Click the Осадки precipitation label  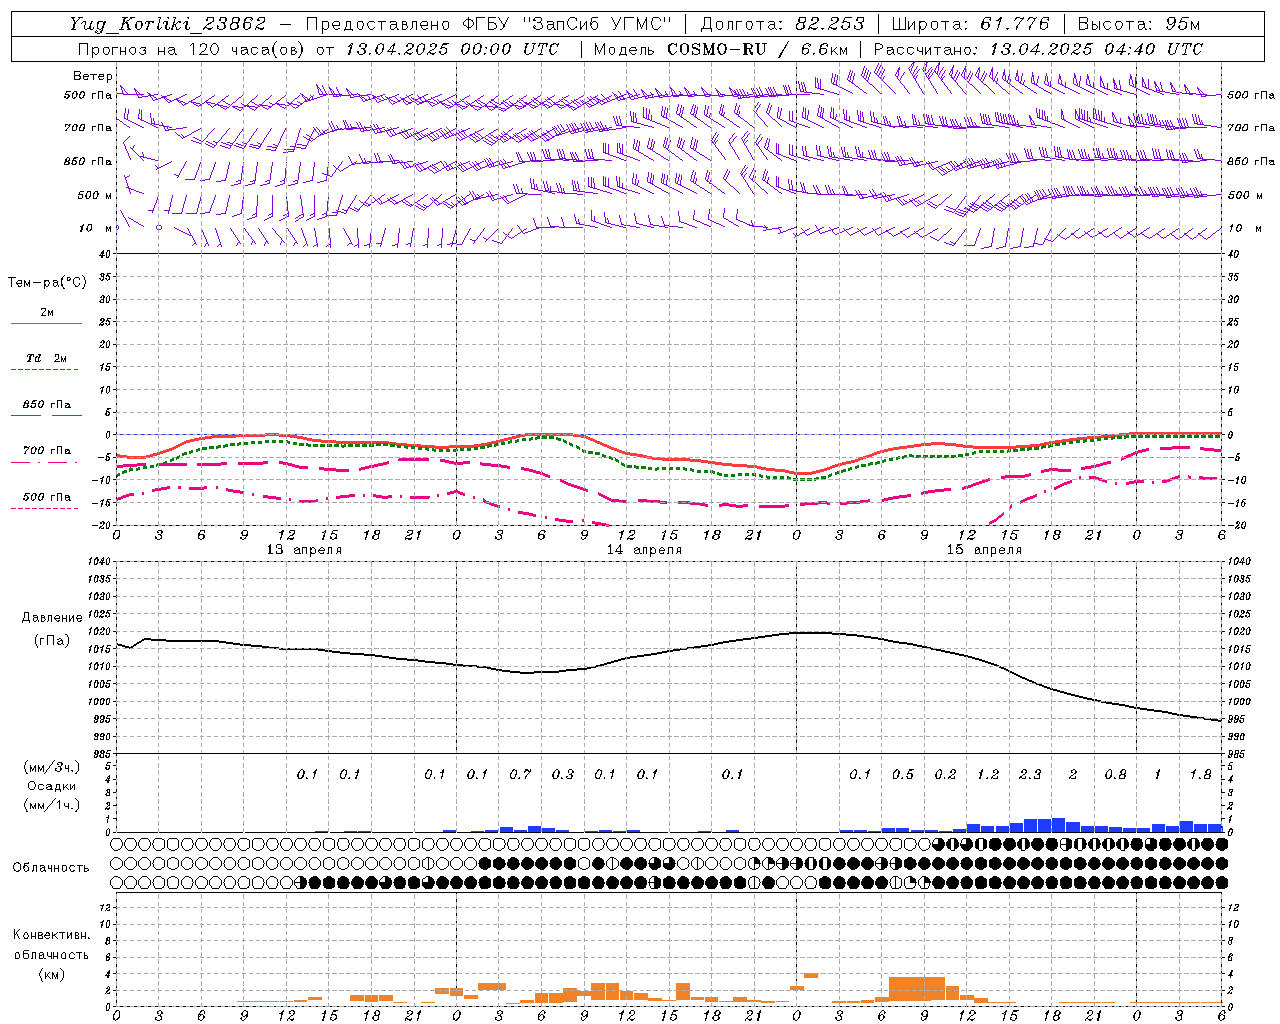coord(51,786)
